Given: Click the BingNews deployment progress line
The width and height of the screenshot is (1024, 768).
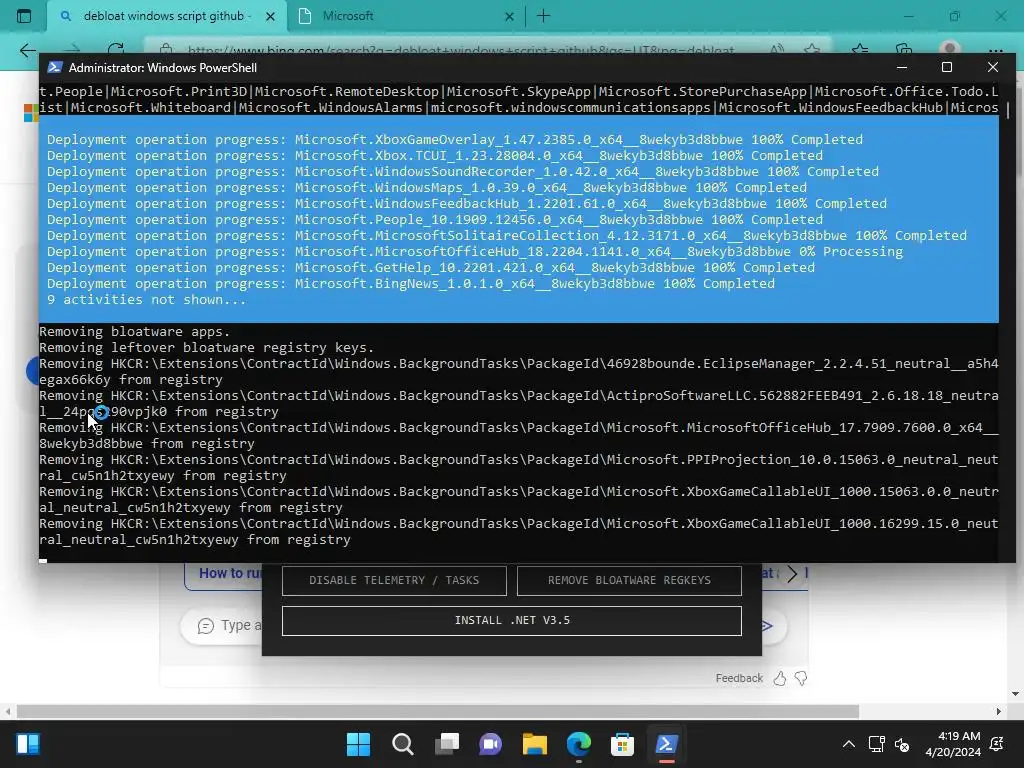Looking at the screenshot, I should tap(411, 284).
